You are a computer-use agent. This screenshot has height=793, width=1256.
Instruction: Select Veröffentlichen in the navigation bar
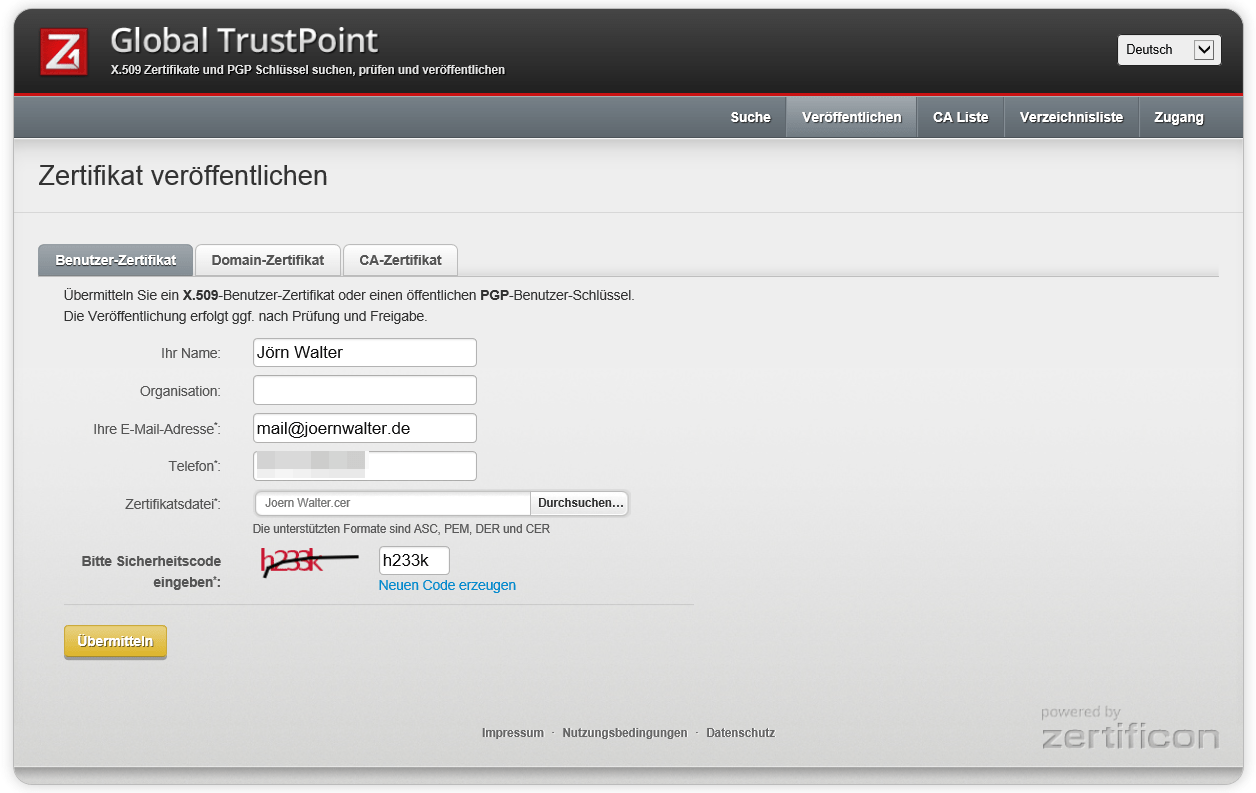[851, 117]
